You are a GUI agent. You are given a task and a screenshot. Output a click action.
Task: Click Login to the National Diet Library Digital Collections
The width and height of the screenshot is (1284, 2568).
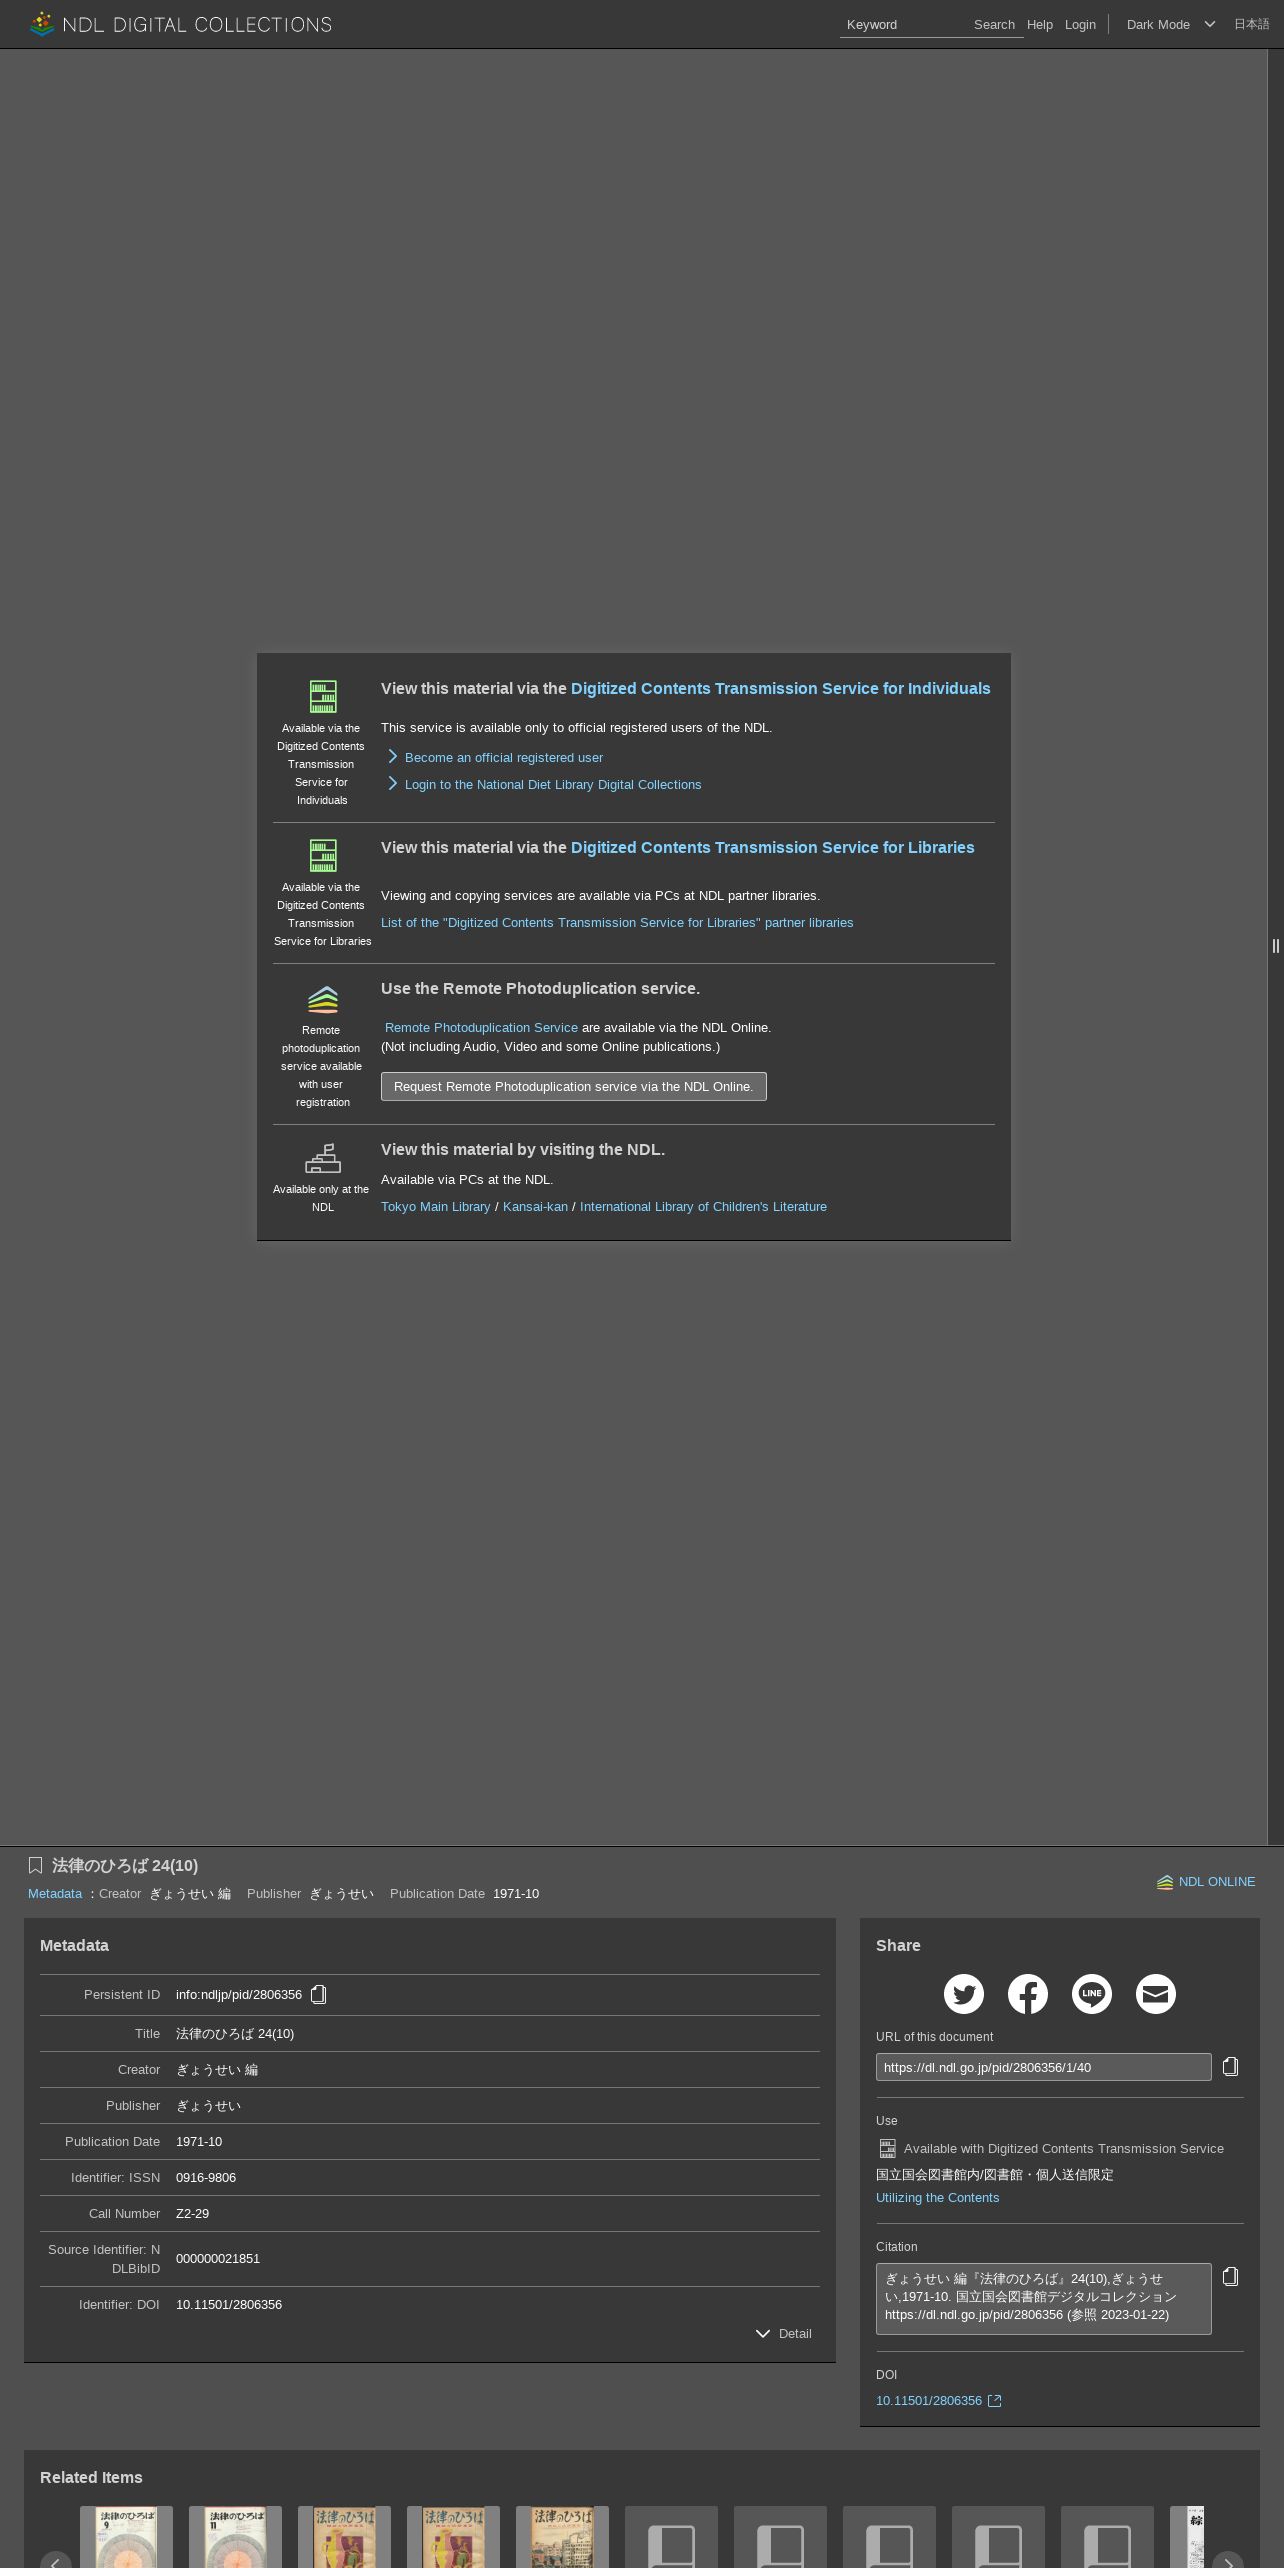pos(553,785)
